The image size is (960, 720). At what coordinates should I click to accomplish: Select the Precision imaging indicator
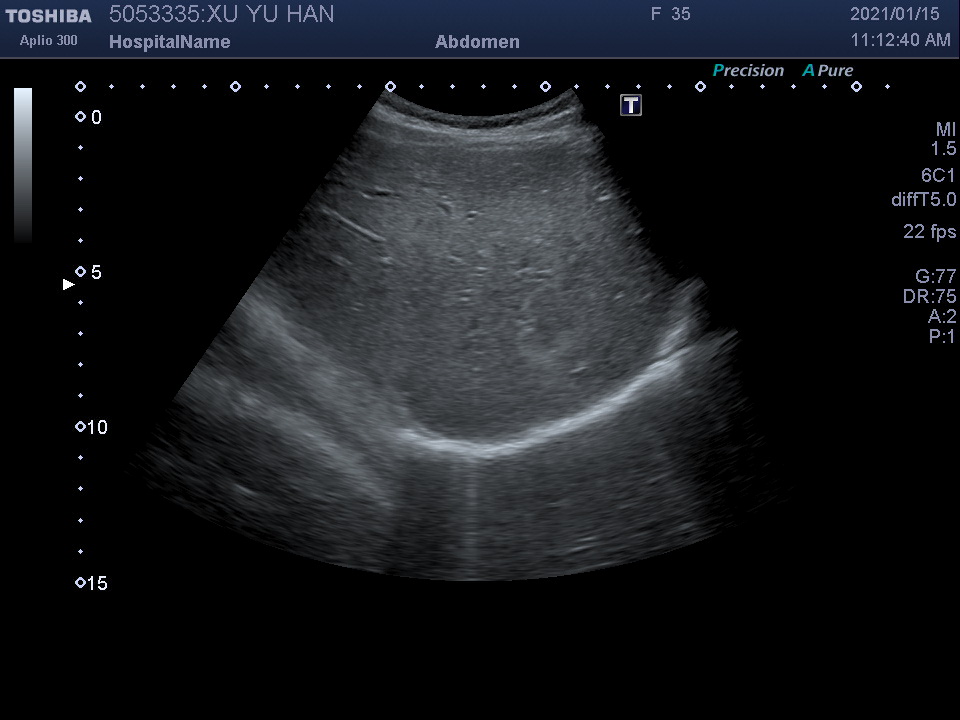tap(748, 71)
